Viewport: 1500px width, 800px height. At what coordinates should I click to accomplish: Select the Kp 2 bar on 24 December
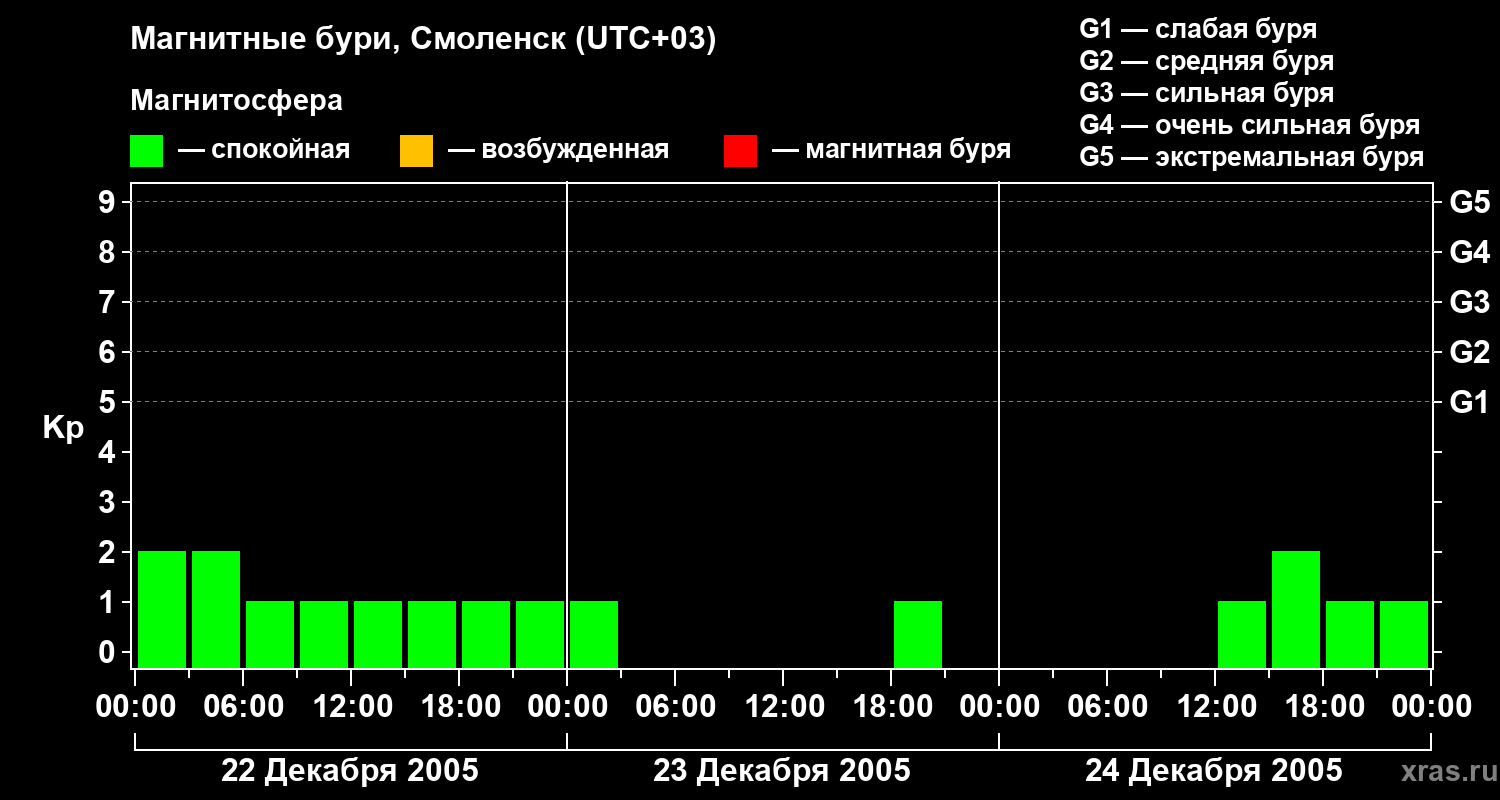pos(1296,609)
